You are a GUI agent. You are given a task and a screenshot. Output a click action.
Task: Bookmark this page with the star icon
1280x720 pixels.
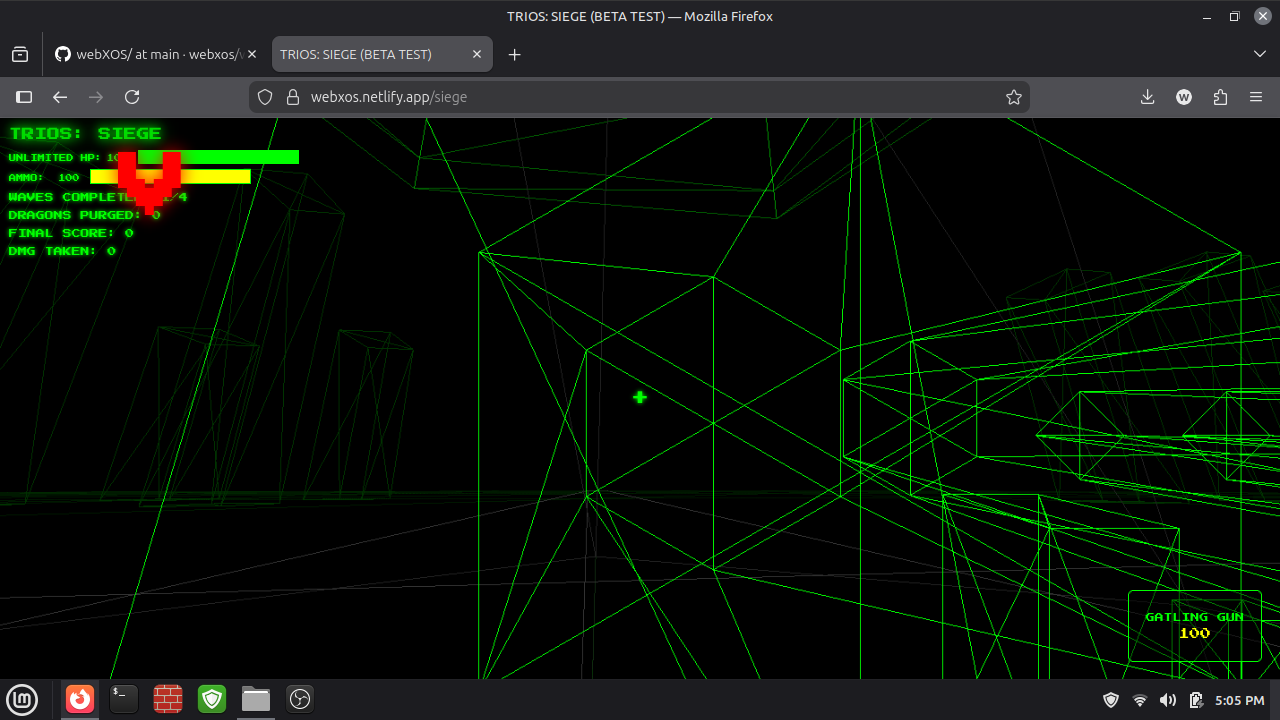1014,97
